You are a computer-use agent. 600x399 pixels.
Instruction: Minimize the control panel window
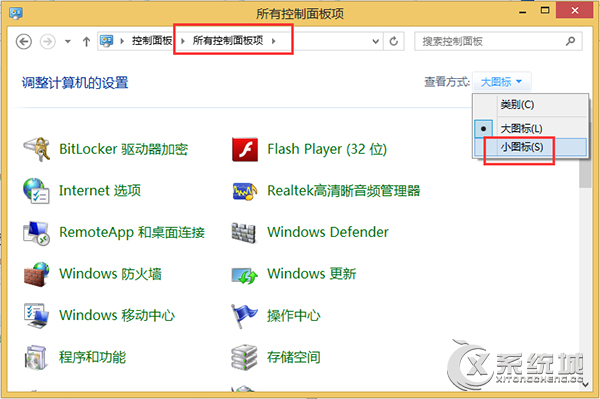tap(523, 11)
